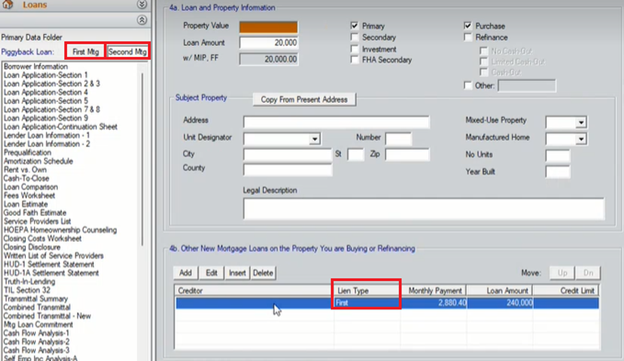Open Lender Loan Information - 1
624x361 pixels.
[x=47, y=135]
